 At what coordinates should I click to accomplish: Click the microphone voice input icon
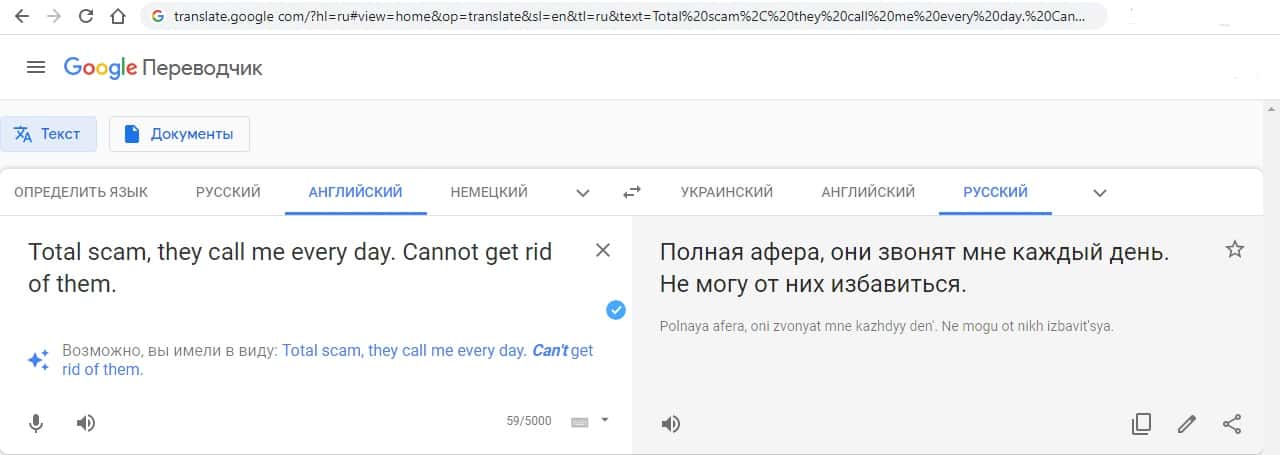pyautogui.click(x=36, y=423)
